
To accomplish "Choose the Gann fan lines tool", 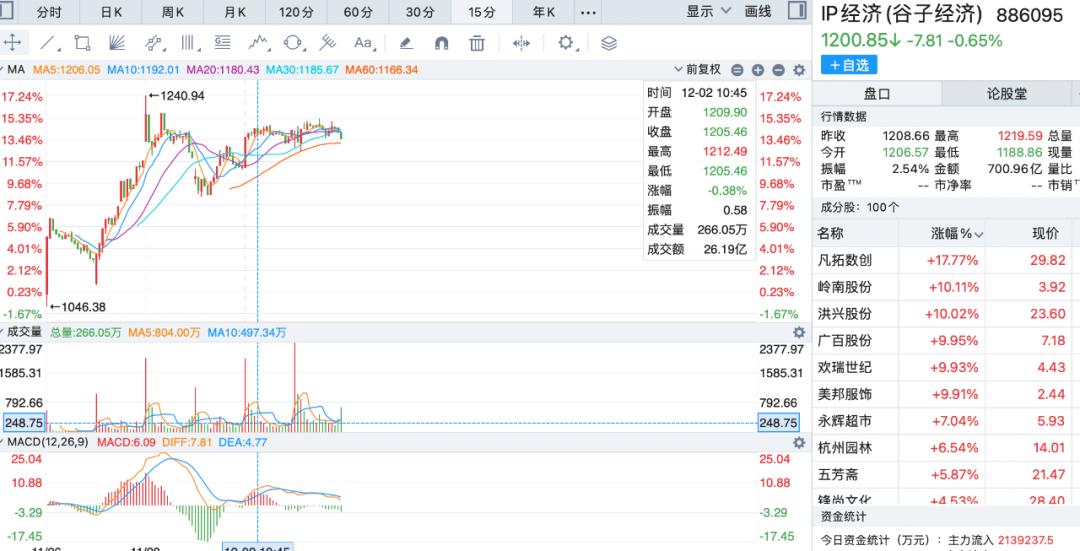I will (x=117, y=43).
